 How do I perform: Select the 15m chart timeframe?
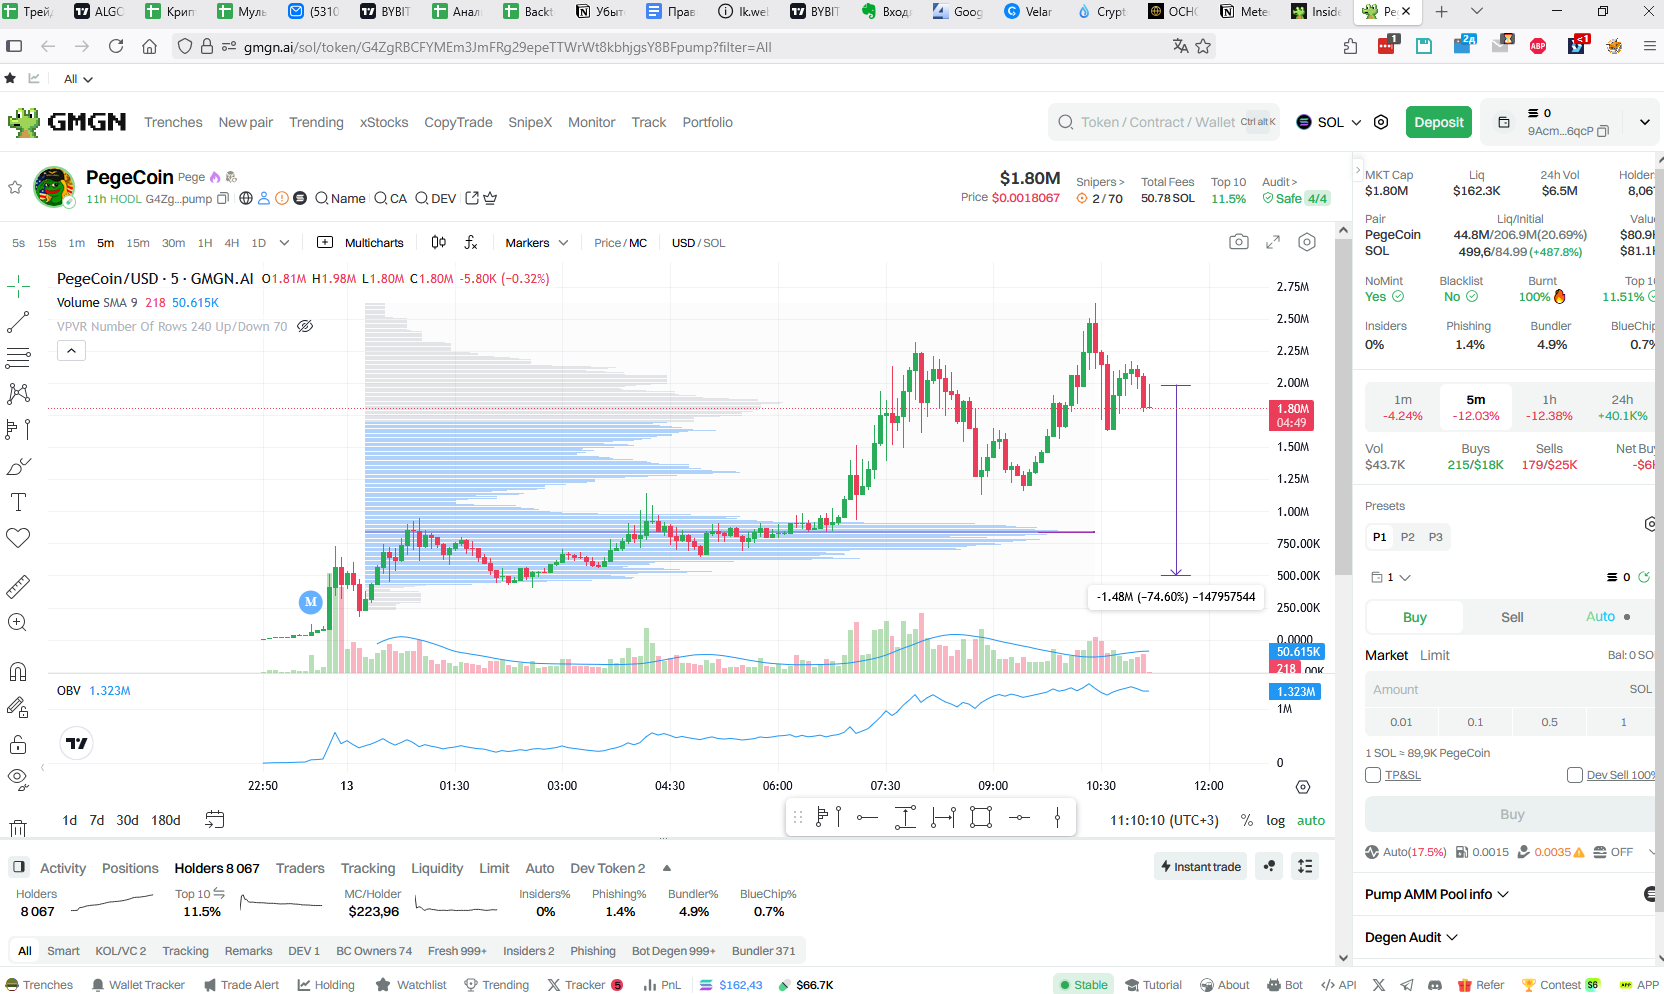coord(138,243)
